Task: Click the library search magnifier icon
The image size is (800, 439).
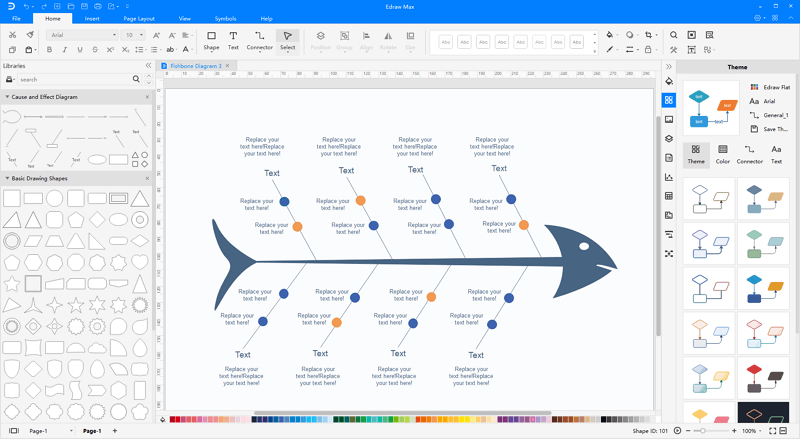Action: tap(136, 79)
